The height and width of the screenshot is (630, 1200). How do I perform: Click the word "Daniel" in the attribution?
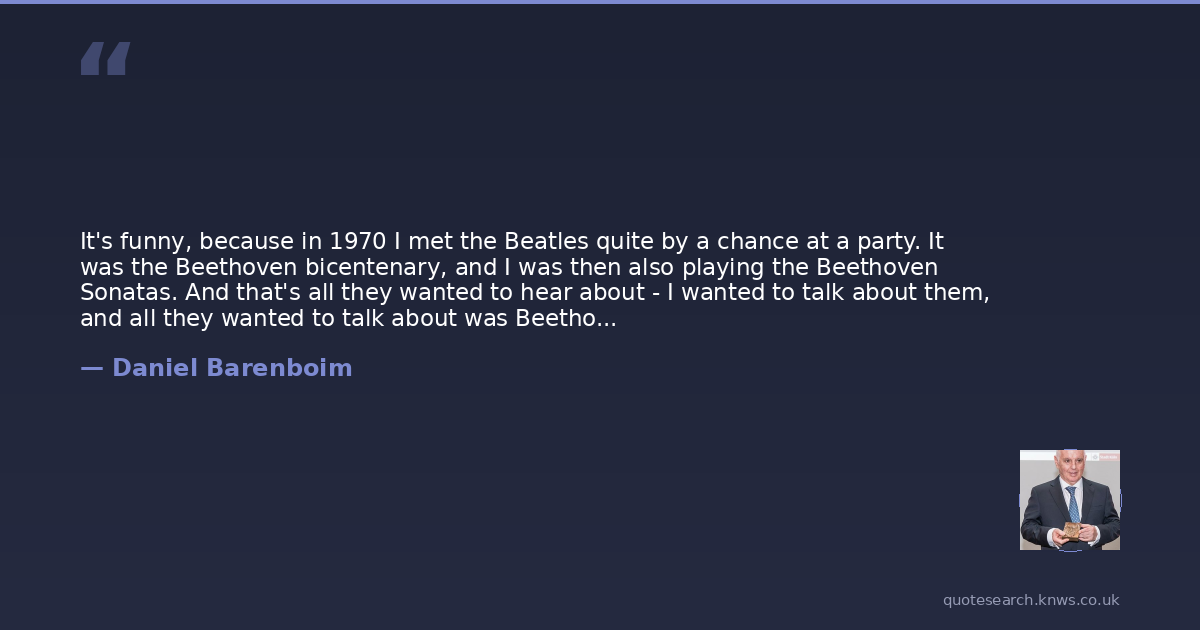click(x=155, y=368)
